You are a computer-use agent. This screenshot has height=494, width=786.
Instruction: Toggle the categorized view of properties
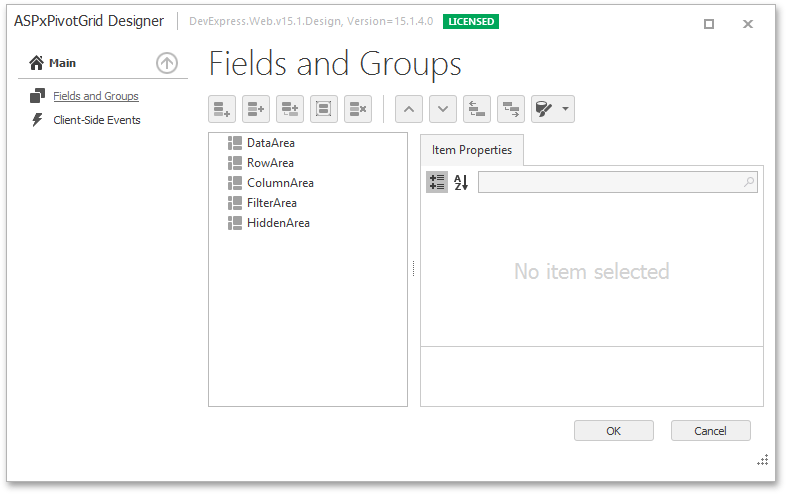point(437,182)
